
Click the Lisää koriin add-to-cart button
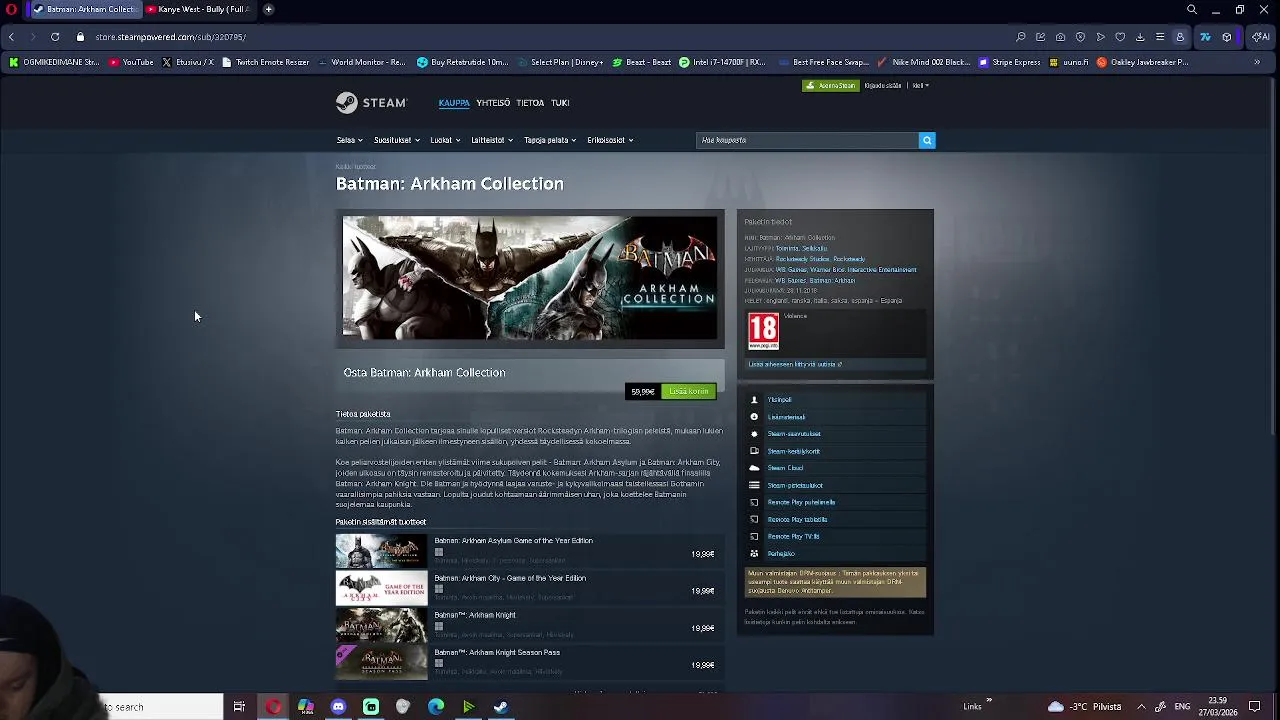click(689, 391)
